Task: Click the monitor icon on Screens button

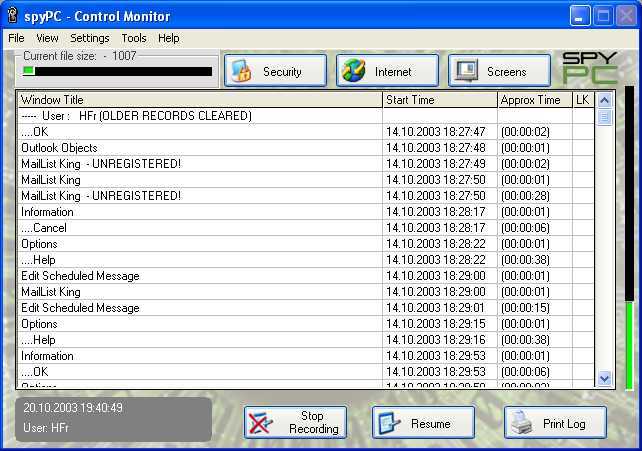Action: pyautogui.click(x=466, y=71)
